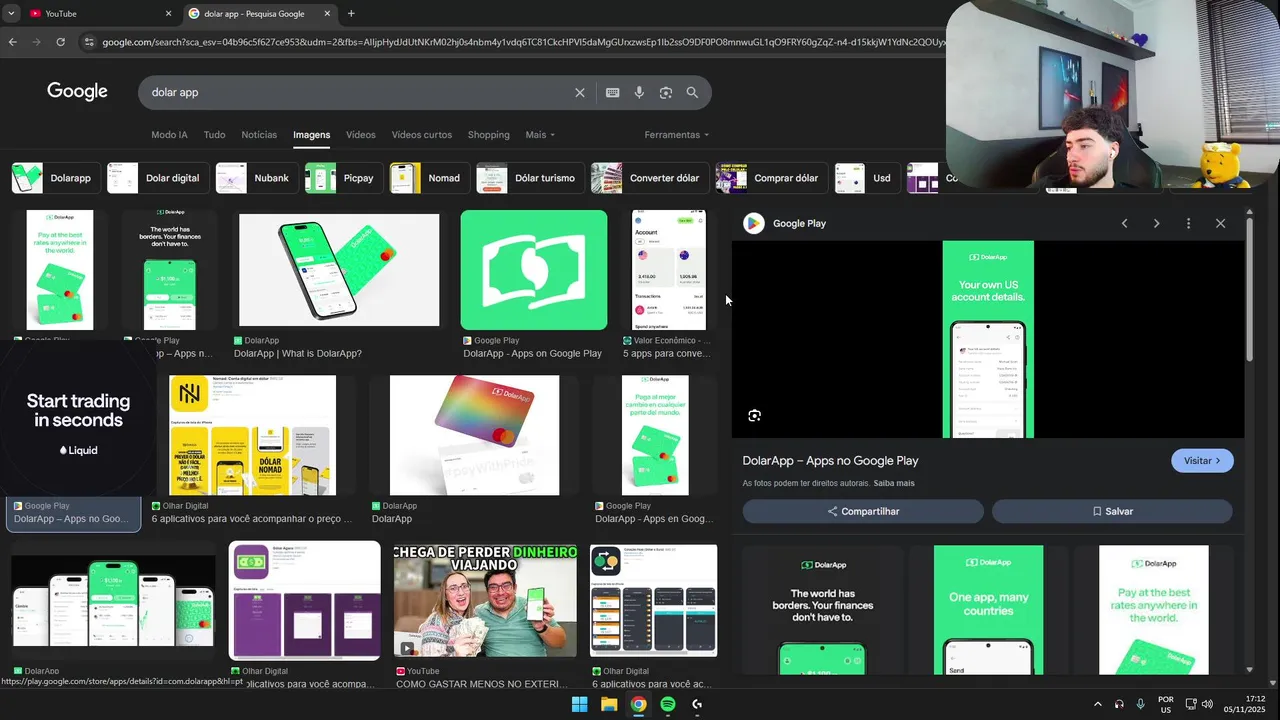Clear the search box with the X icon

pyautogui.click(x=579, y=92)
